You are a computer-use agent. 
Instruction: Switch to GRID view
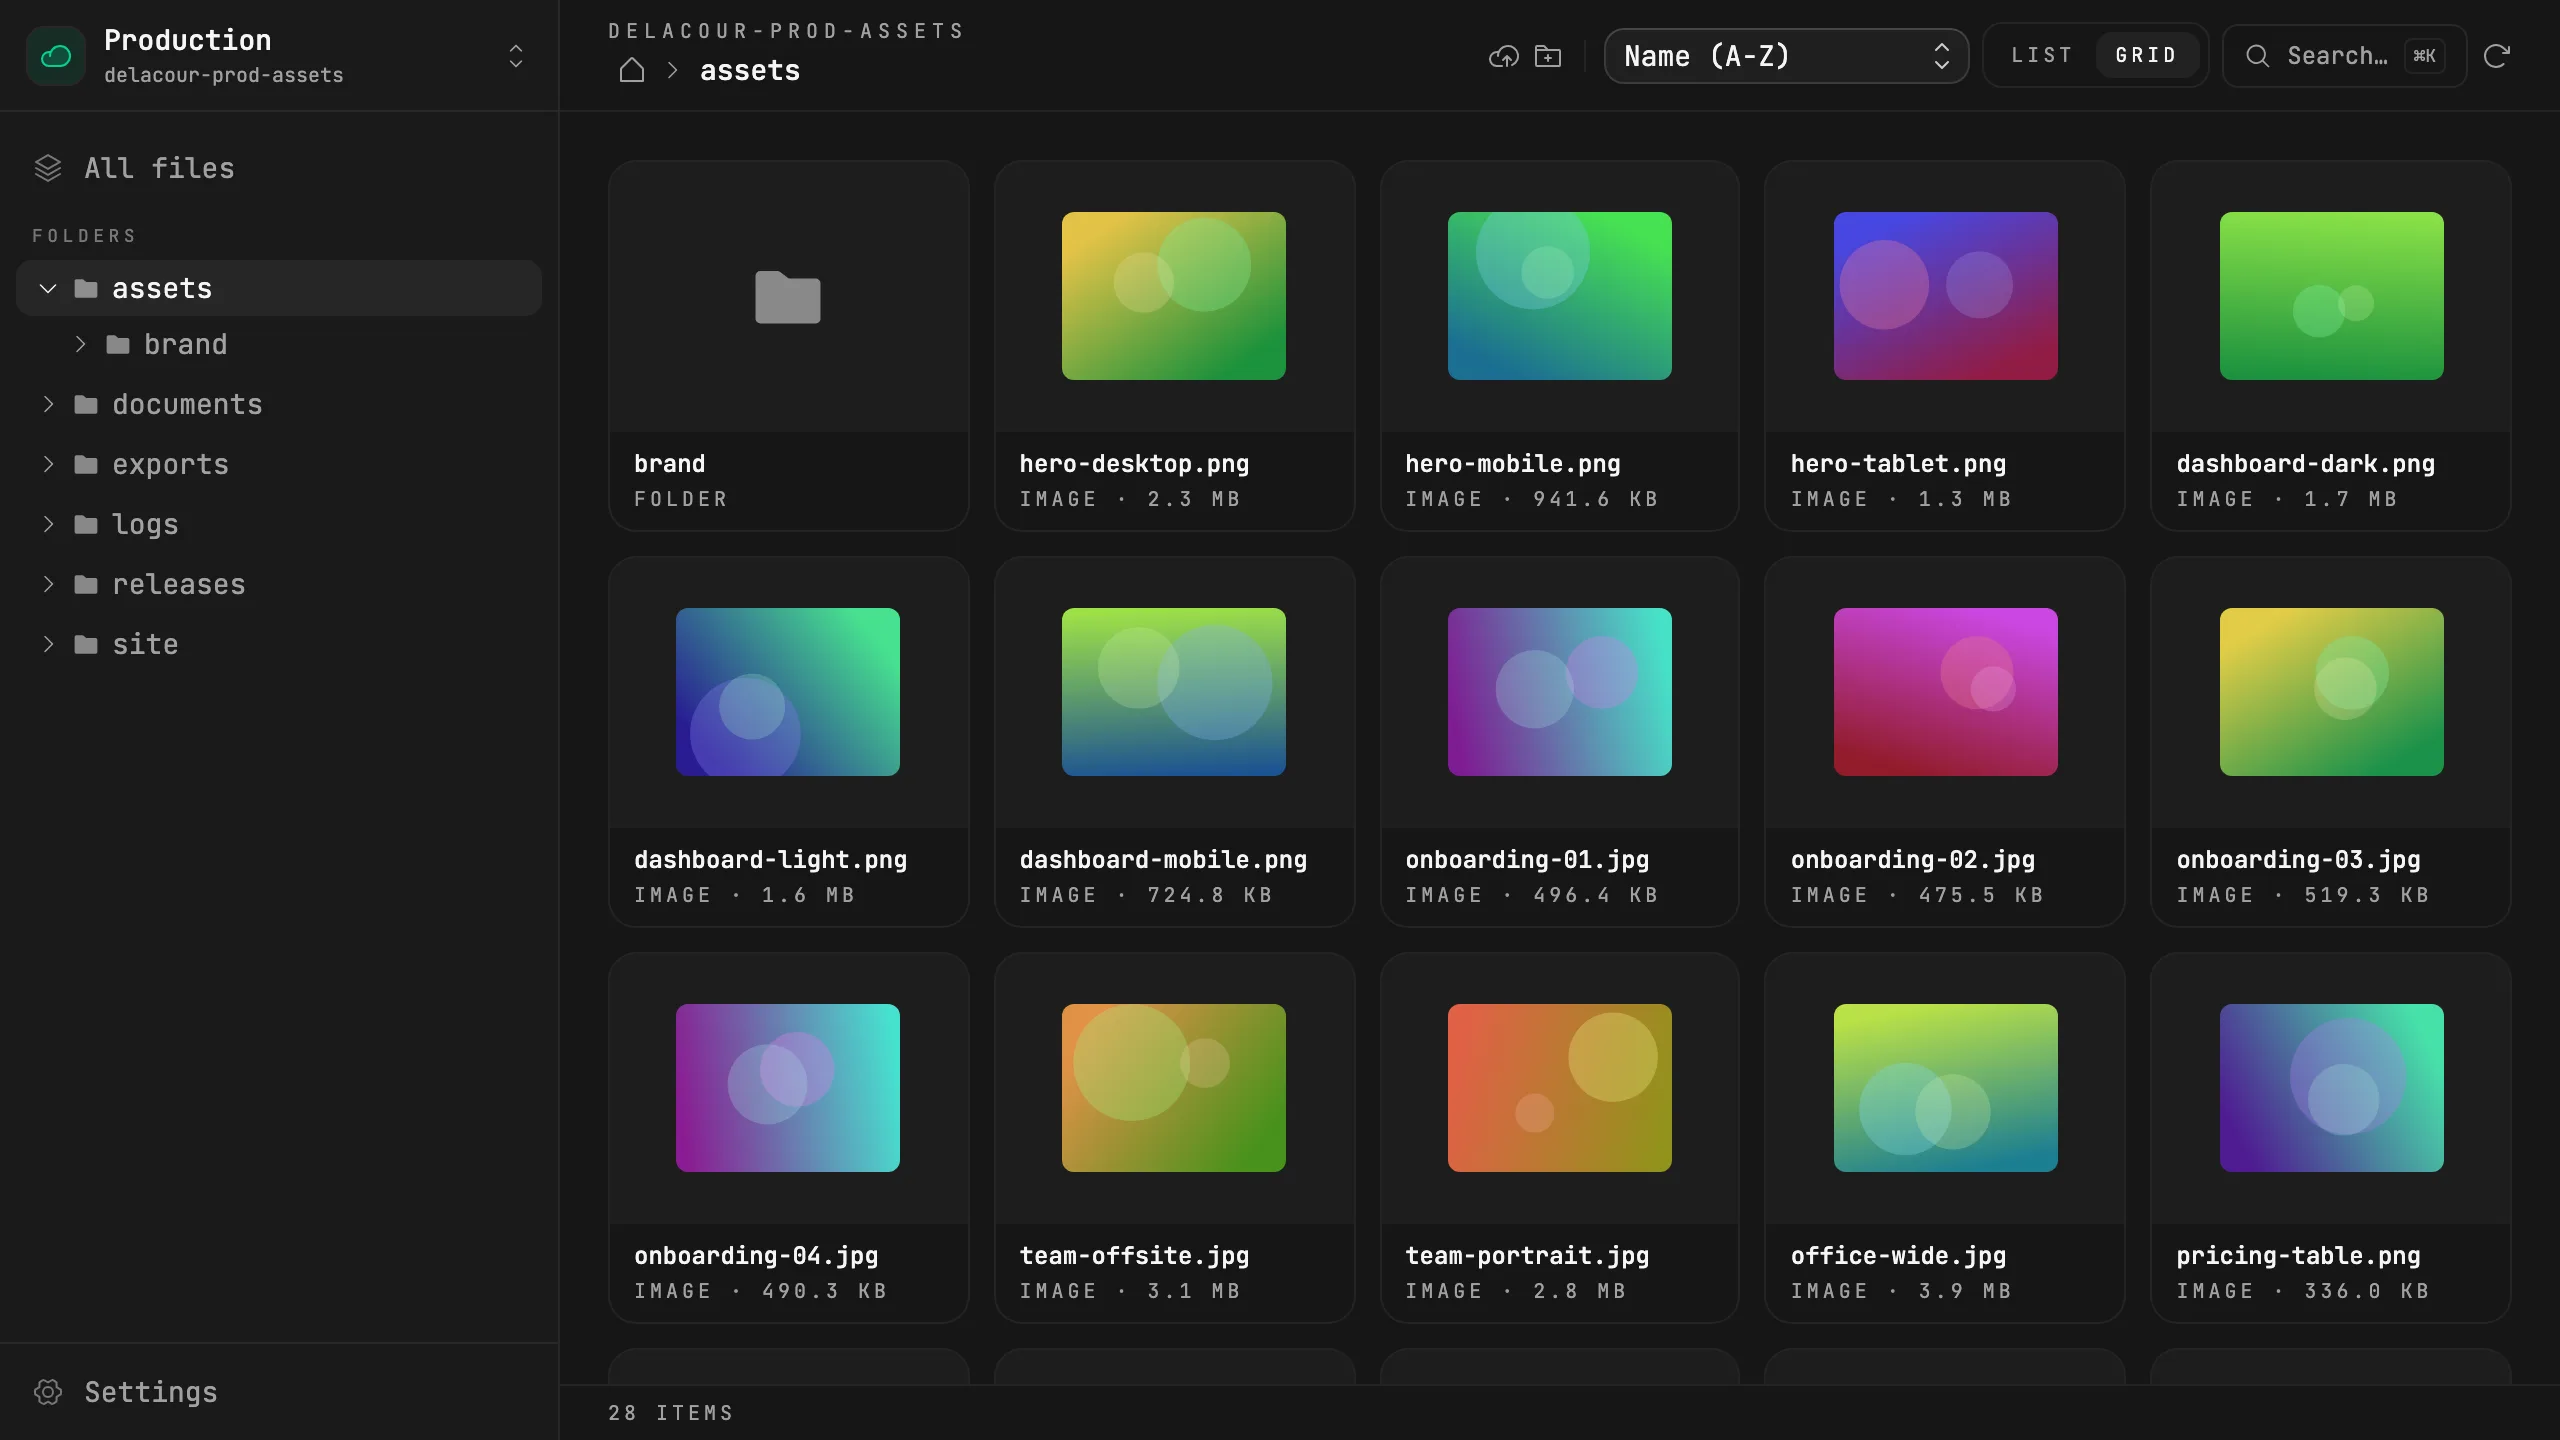pos(2146,55)
